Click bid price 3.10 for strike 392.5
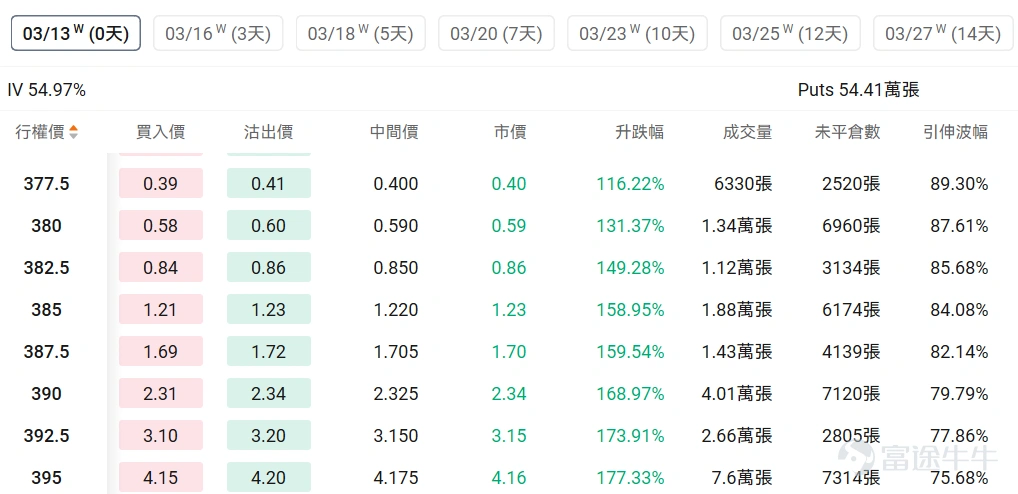The width and height of the screenshot is (1018, 494). [161, 436]
